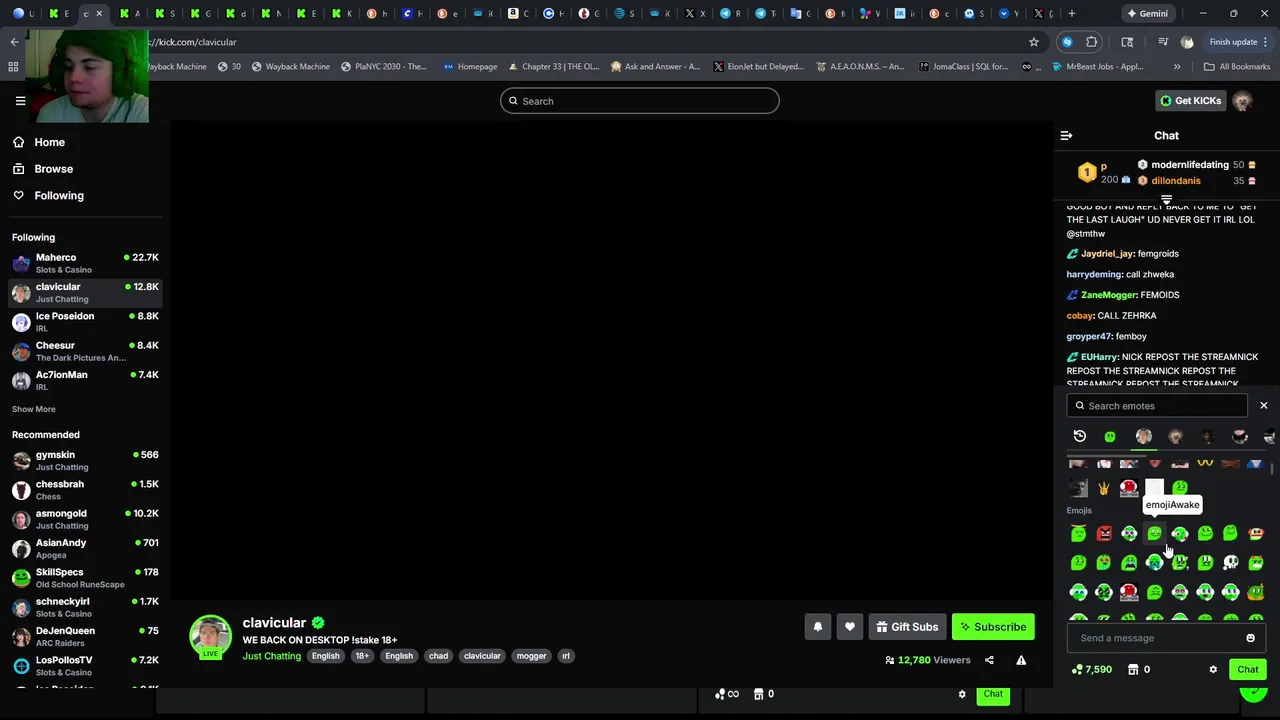Open gymskin recommended channel
The image size is (1280, 720).
(x=85, y=460)
